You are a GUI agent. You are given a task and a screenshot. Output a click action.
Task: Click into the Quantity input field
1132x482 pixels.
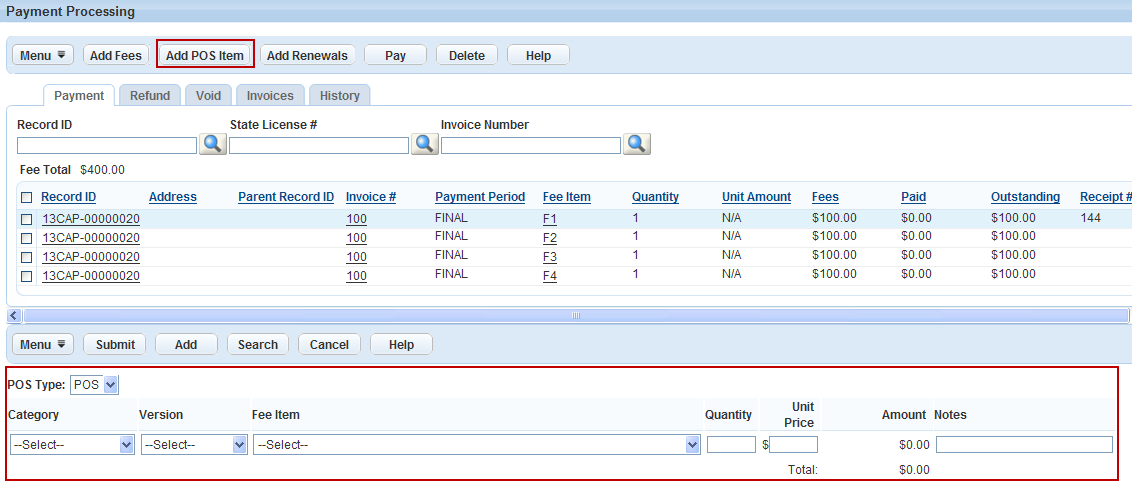coord(731,445)
